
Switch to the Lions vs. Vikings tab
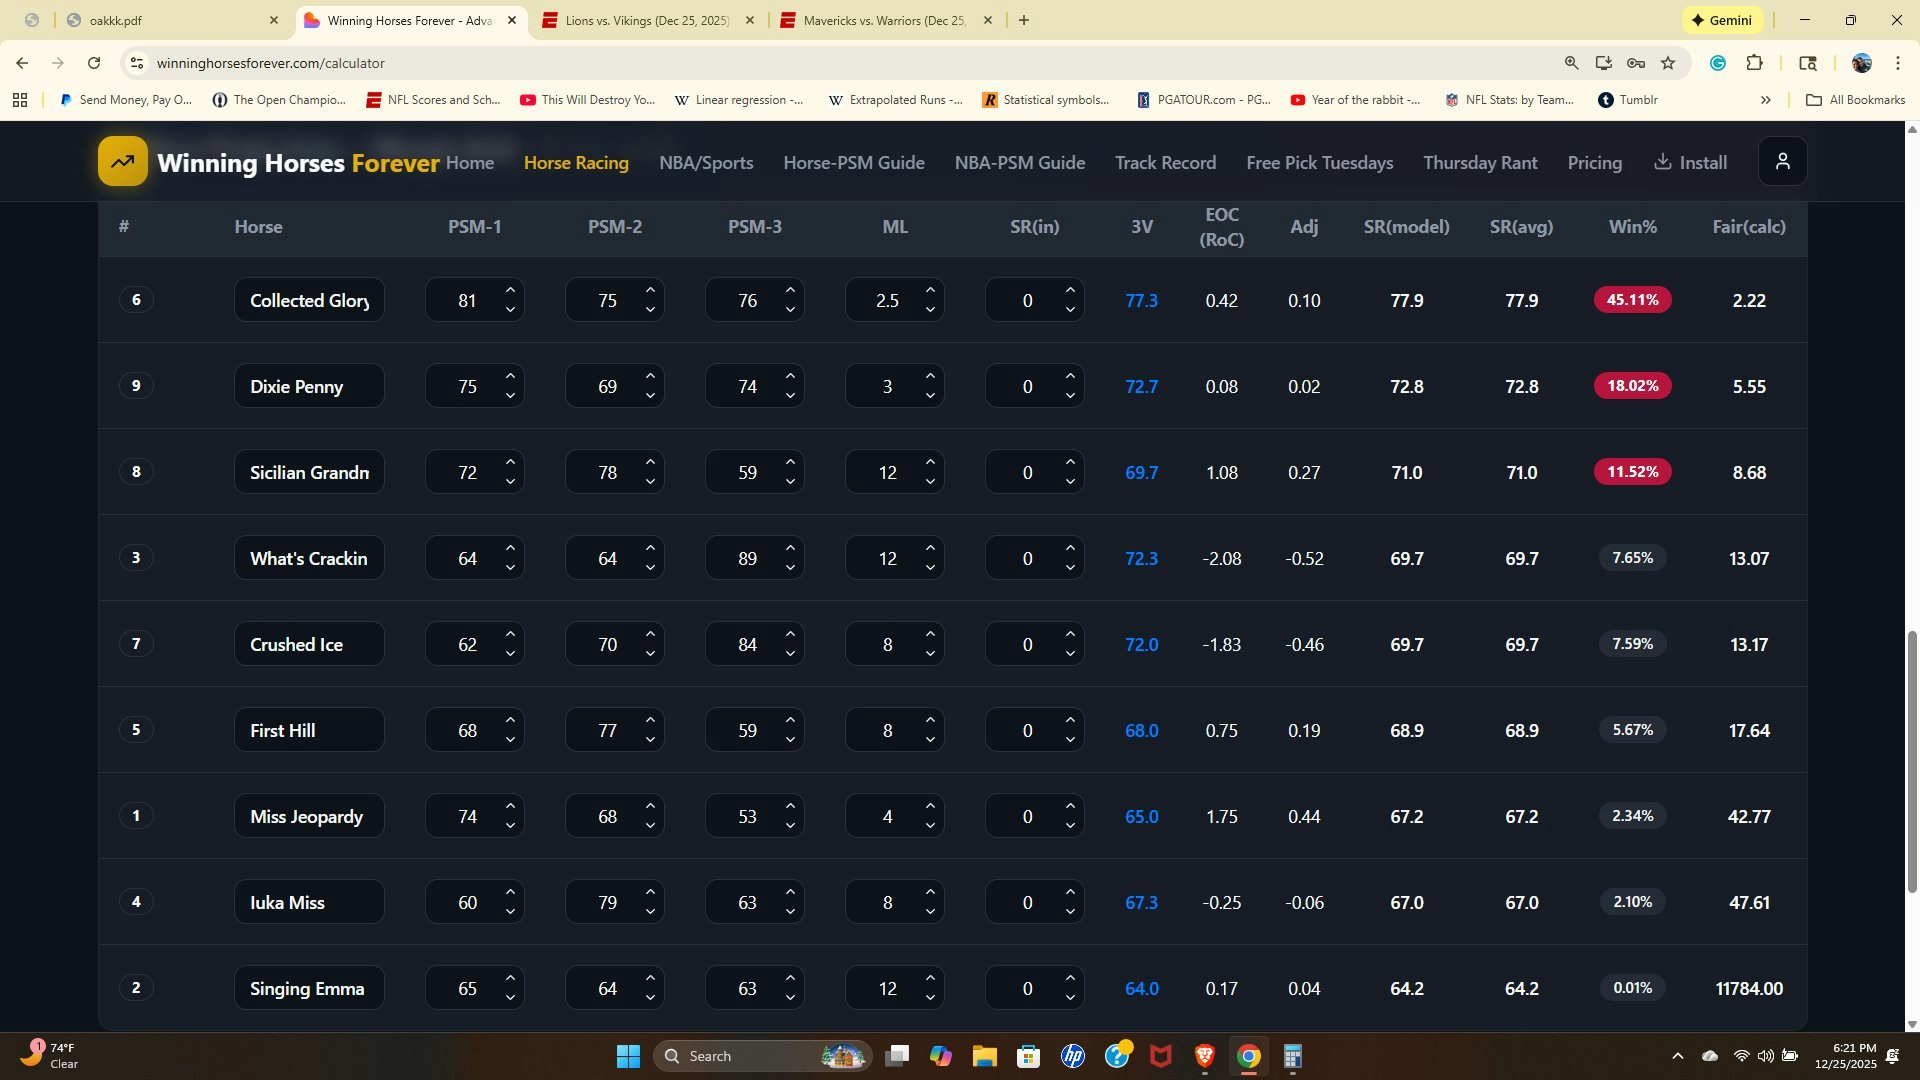tap(647, 20)
